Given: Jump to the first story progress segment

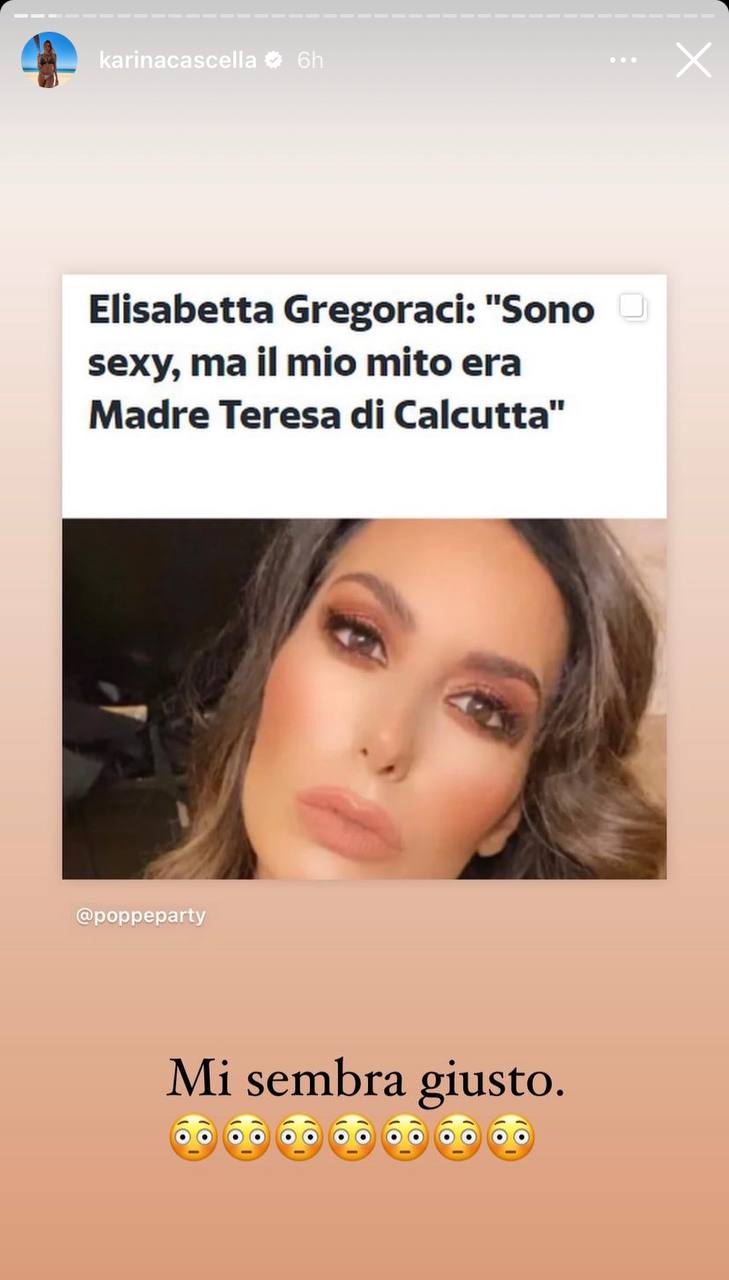Looking at the screenshot, I should click(x=21, y=15).
